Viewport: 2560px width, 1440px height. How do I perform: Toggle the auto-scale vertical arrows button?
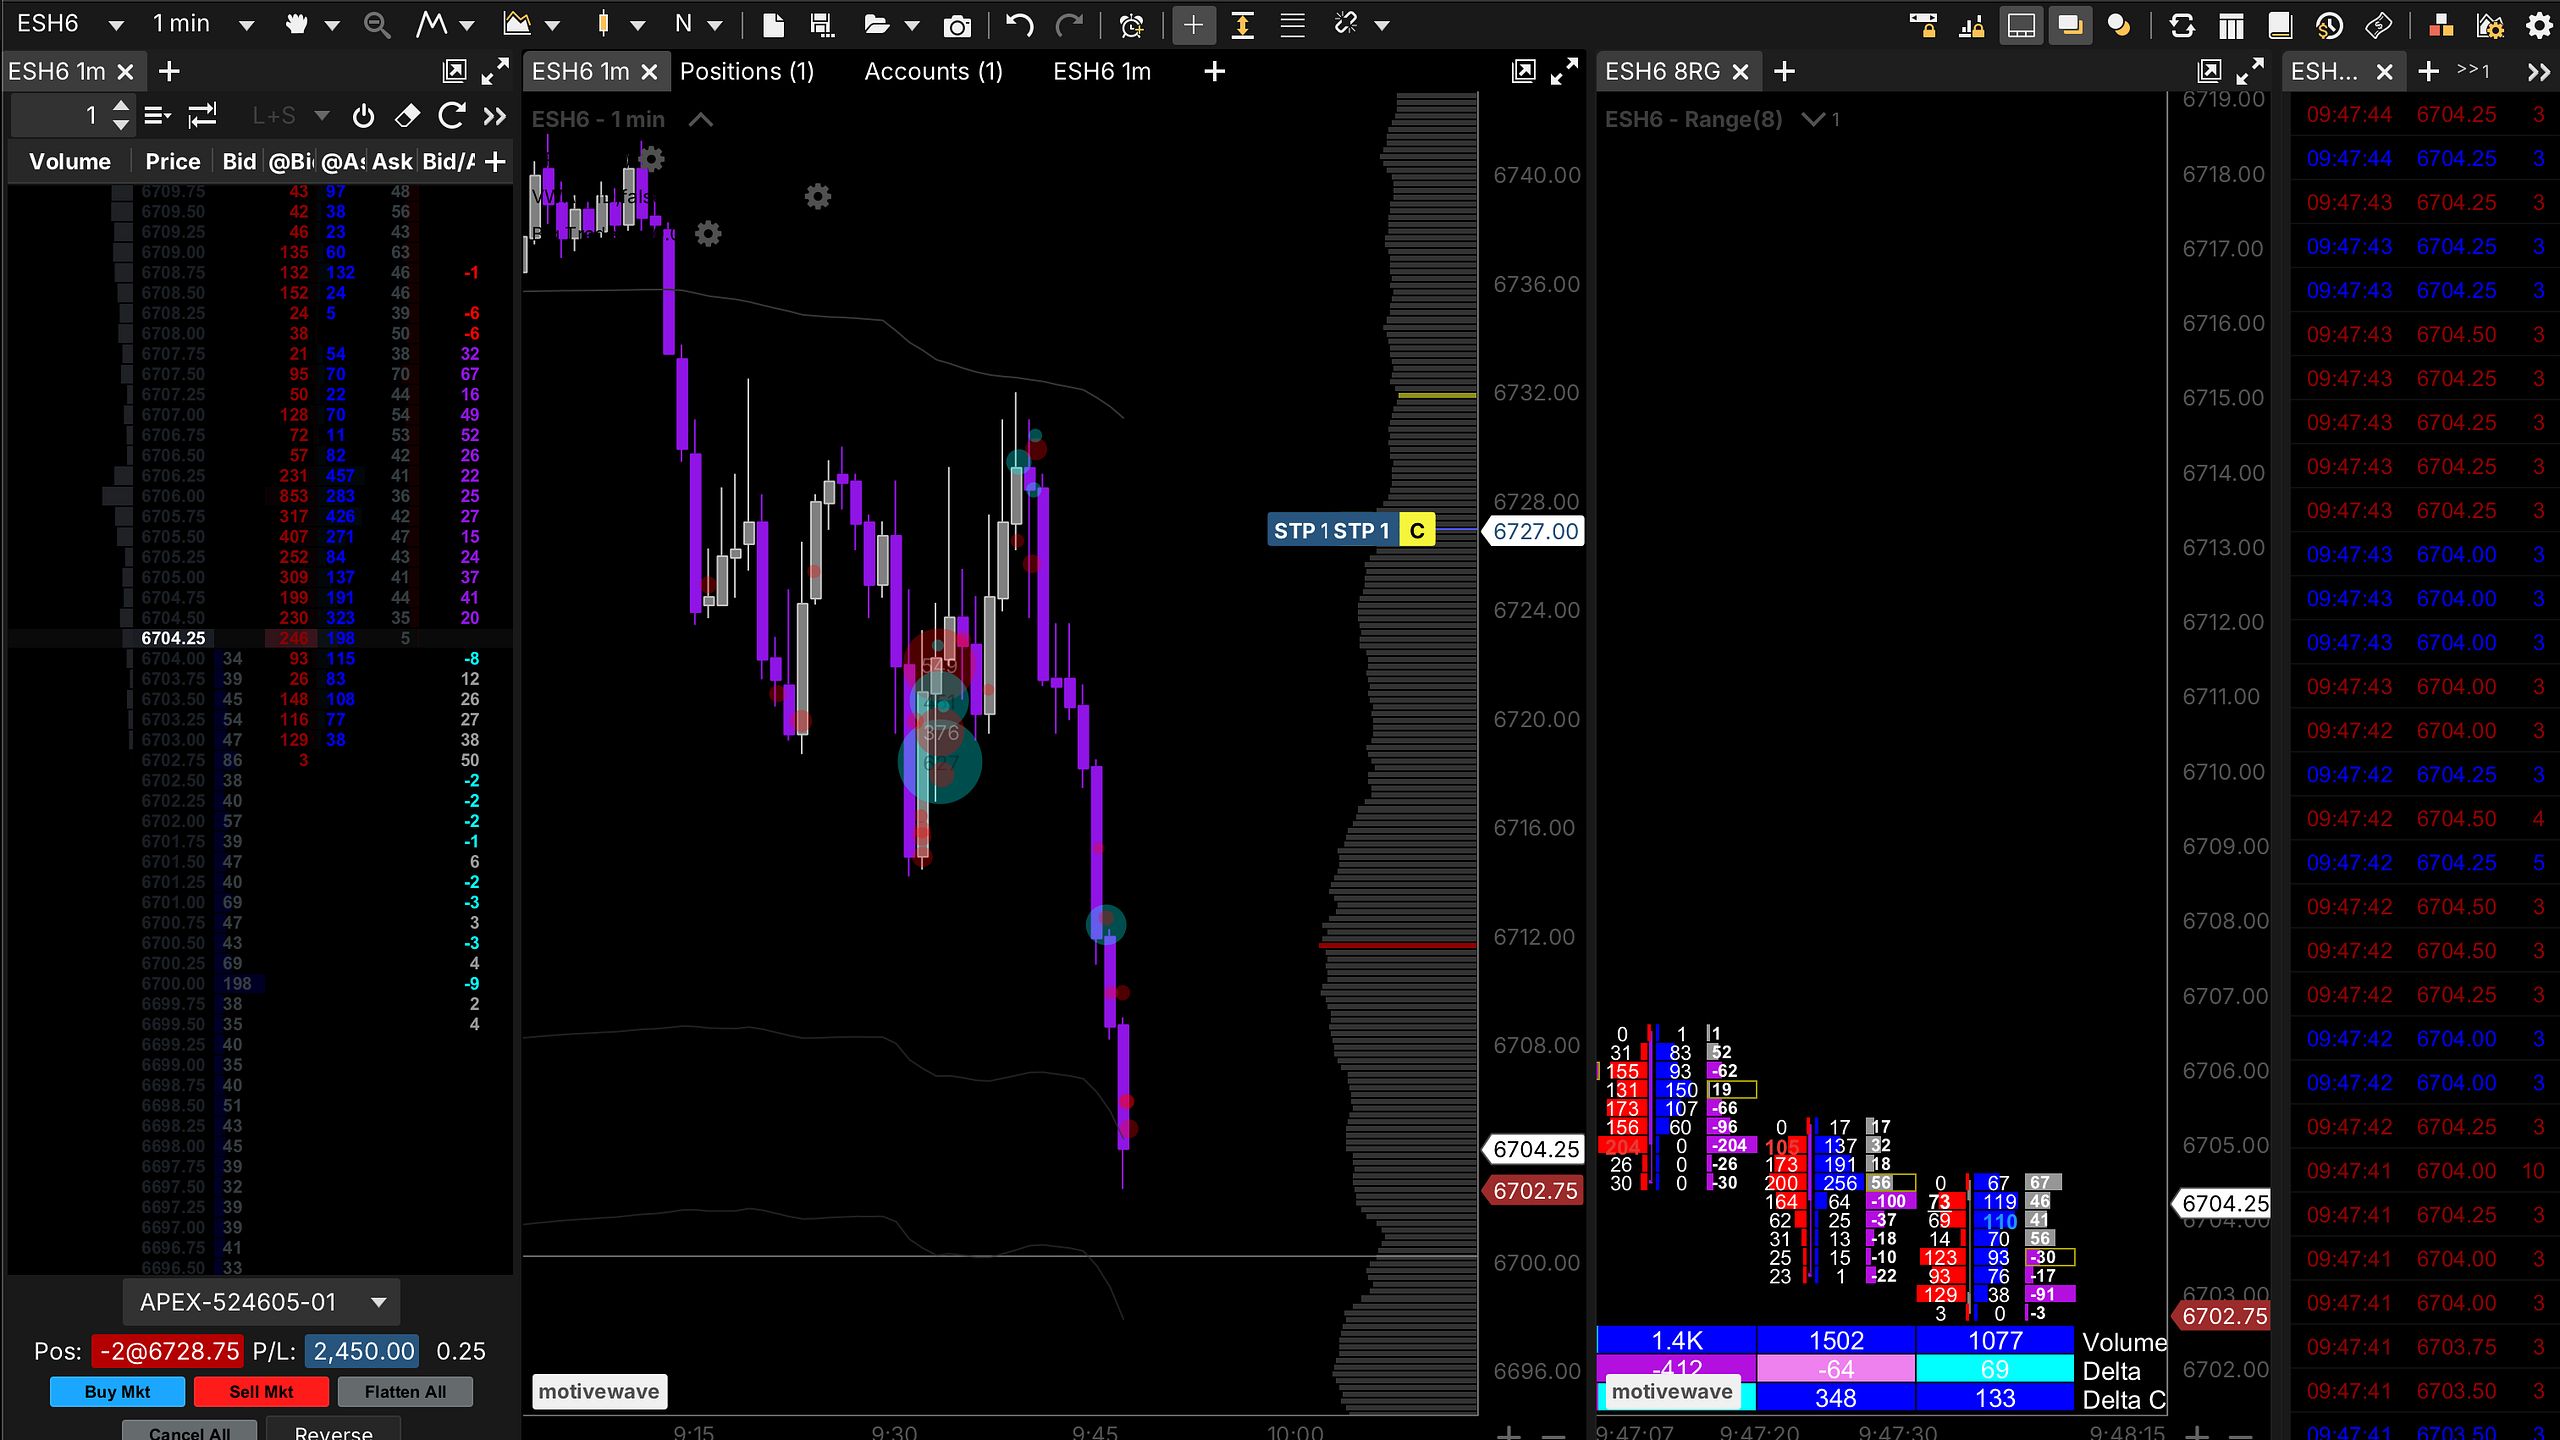1242,25
